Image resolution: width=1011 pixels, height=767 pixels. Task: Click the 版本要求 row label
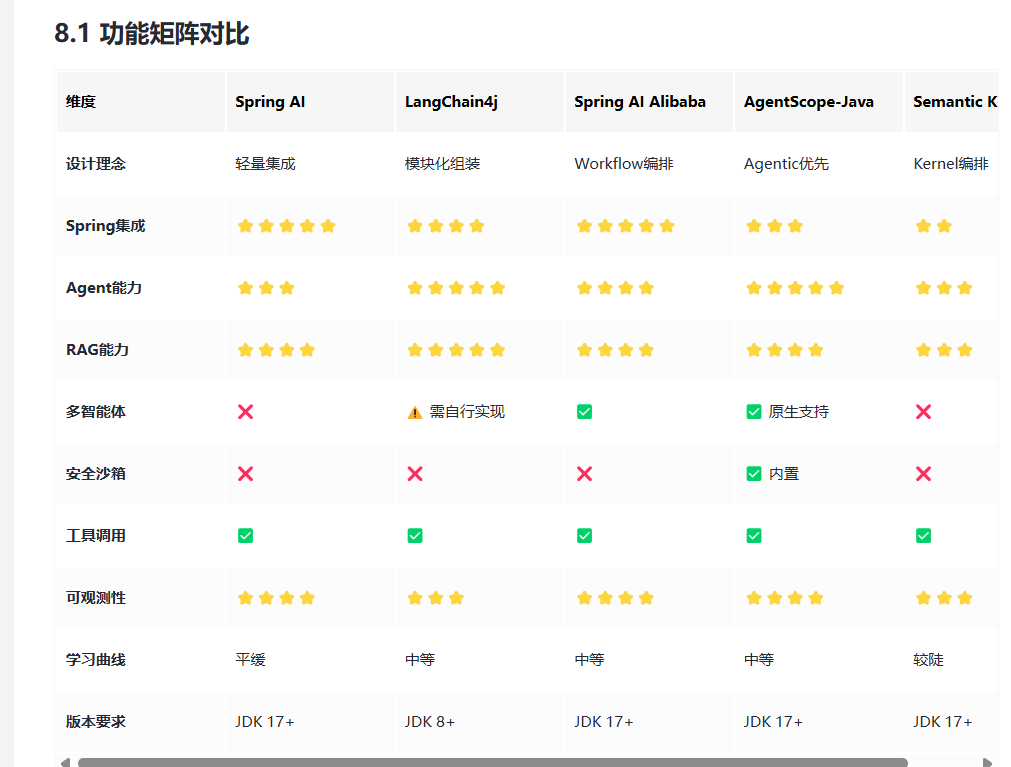(x=95, y=721)
